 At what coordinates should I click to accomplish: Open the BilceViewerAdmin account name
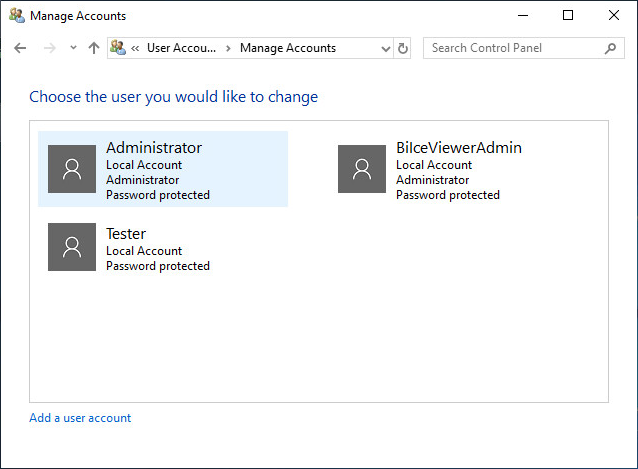pos(458,148)
